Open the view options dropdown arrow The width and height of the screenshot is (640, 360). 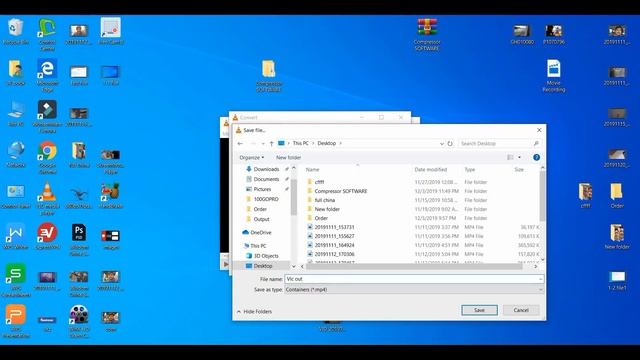[520, 158]
